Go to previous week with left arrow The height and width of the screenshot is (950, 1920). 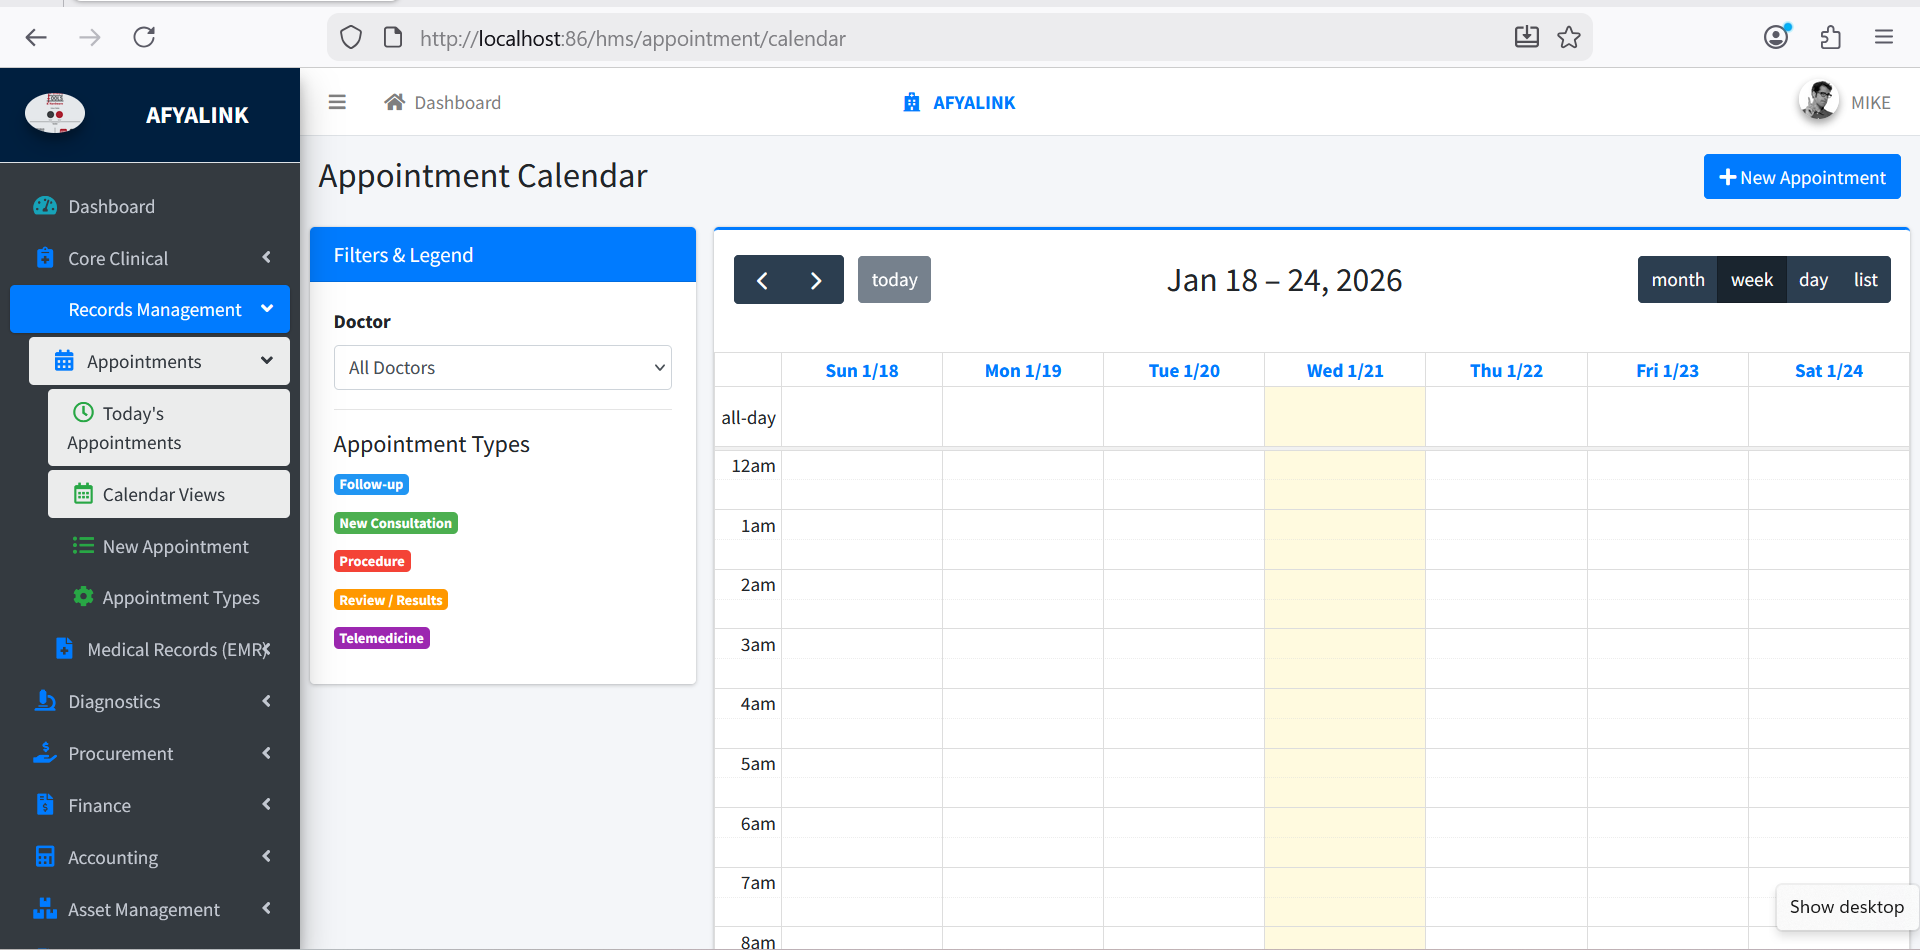point(762,280)
